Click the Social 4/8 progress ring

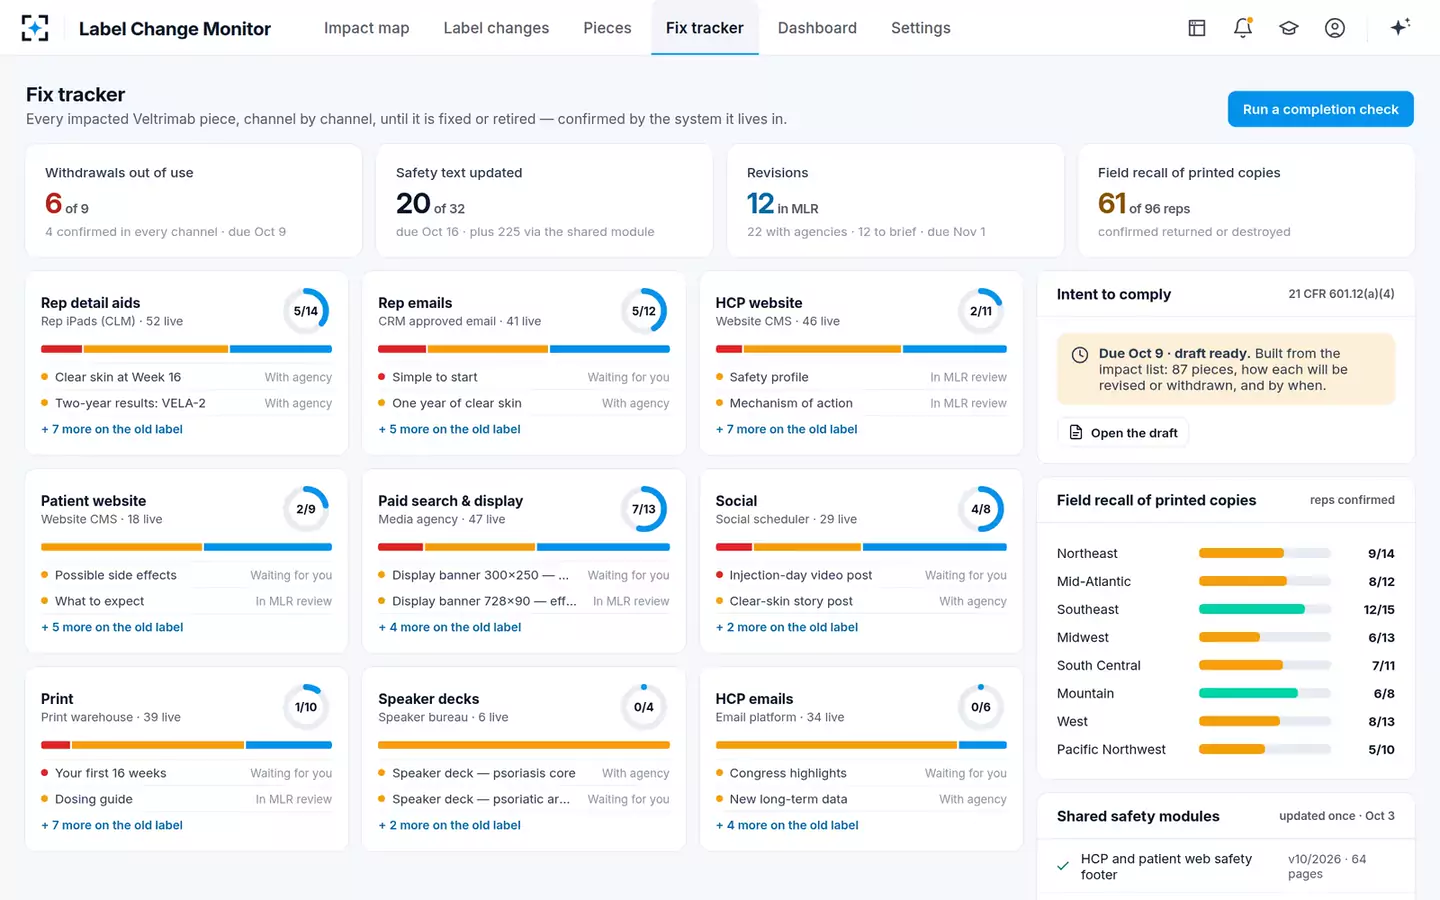(x=981, y=509)
